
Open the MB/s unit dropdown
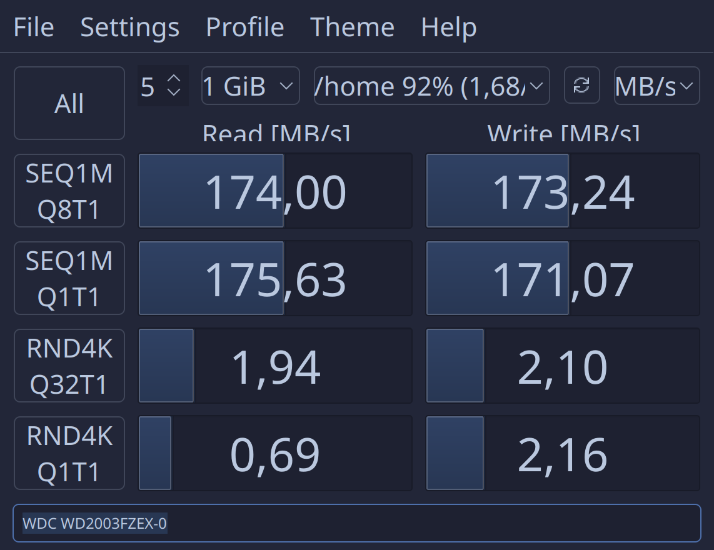pyautogui.click(x=657, y=86)
